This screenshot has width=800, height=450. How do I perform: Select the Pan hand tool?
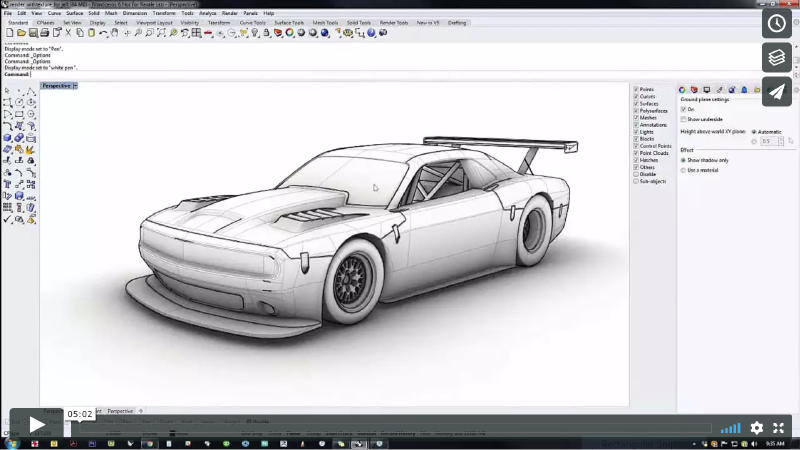tap(115, 33)
